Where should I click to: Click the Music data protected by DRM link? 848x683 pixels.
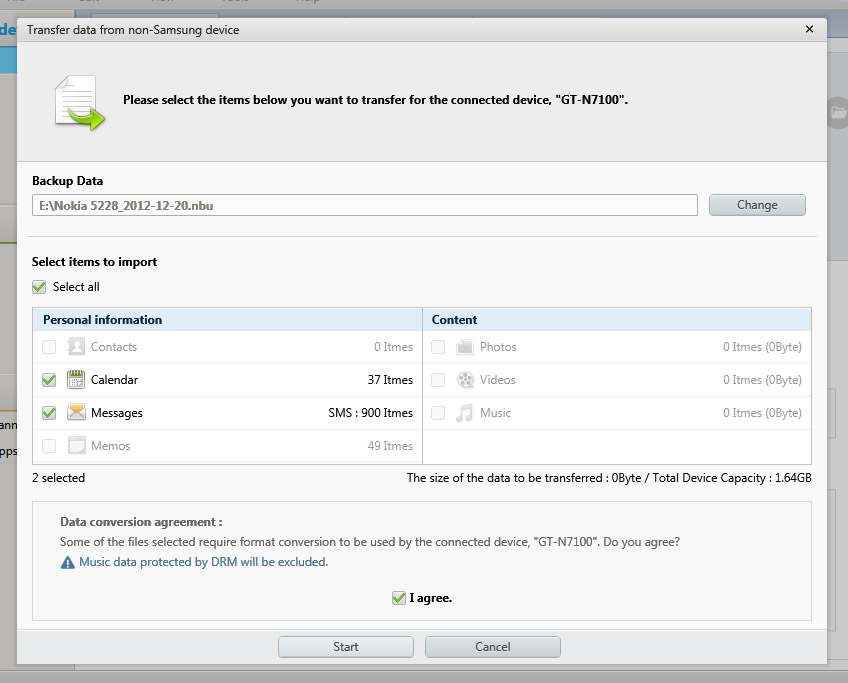tap(203, 562)
